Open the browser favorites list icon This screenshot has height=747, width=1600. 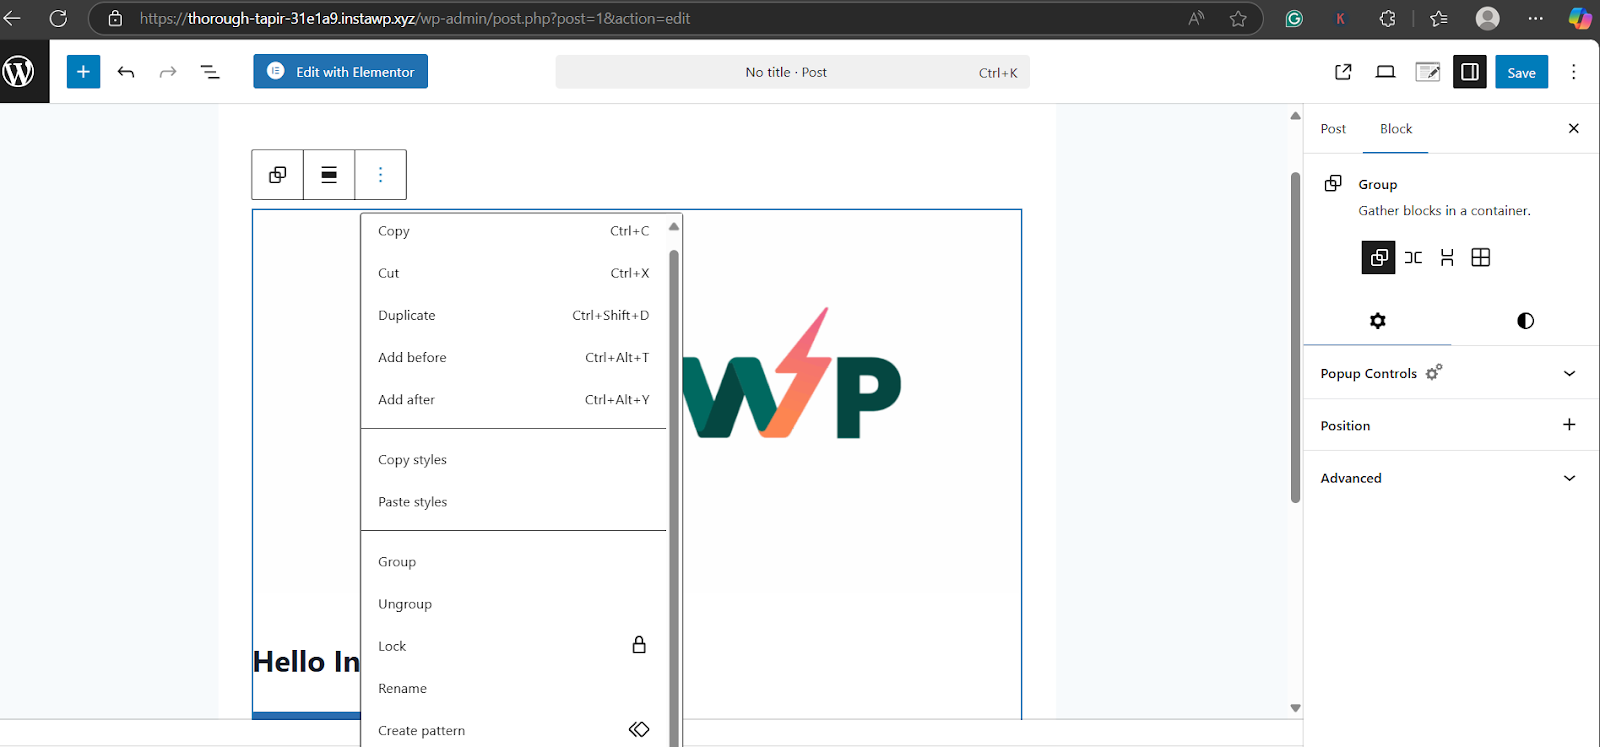[1439, 18]
